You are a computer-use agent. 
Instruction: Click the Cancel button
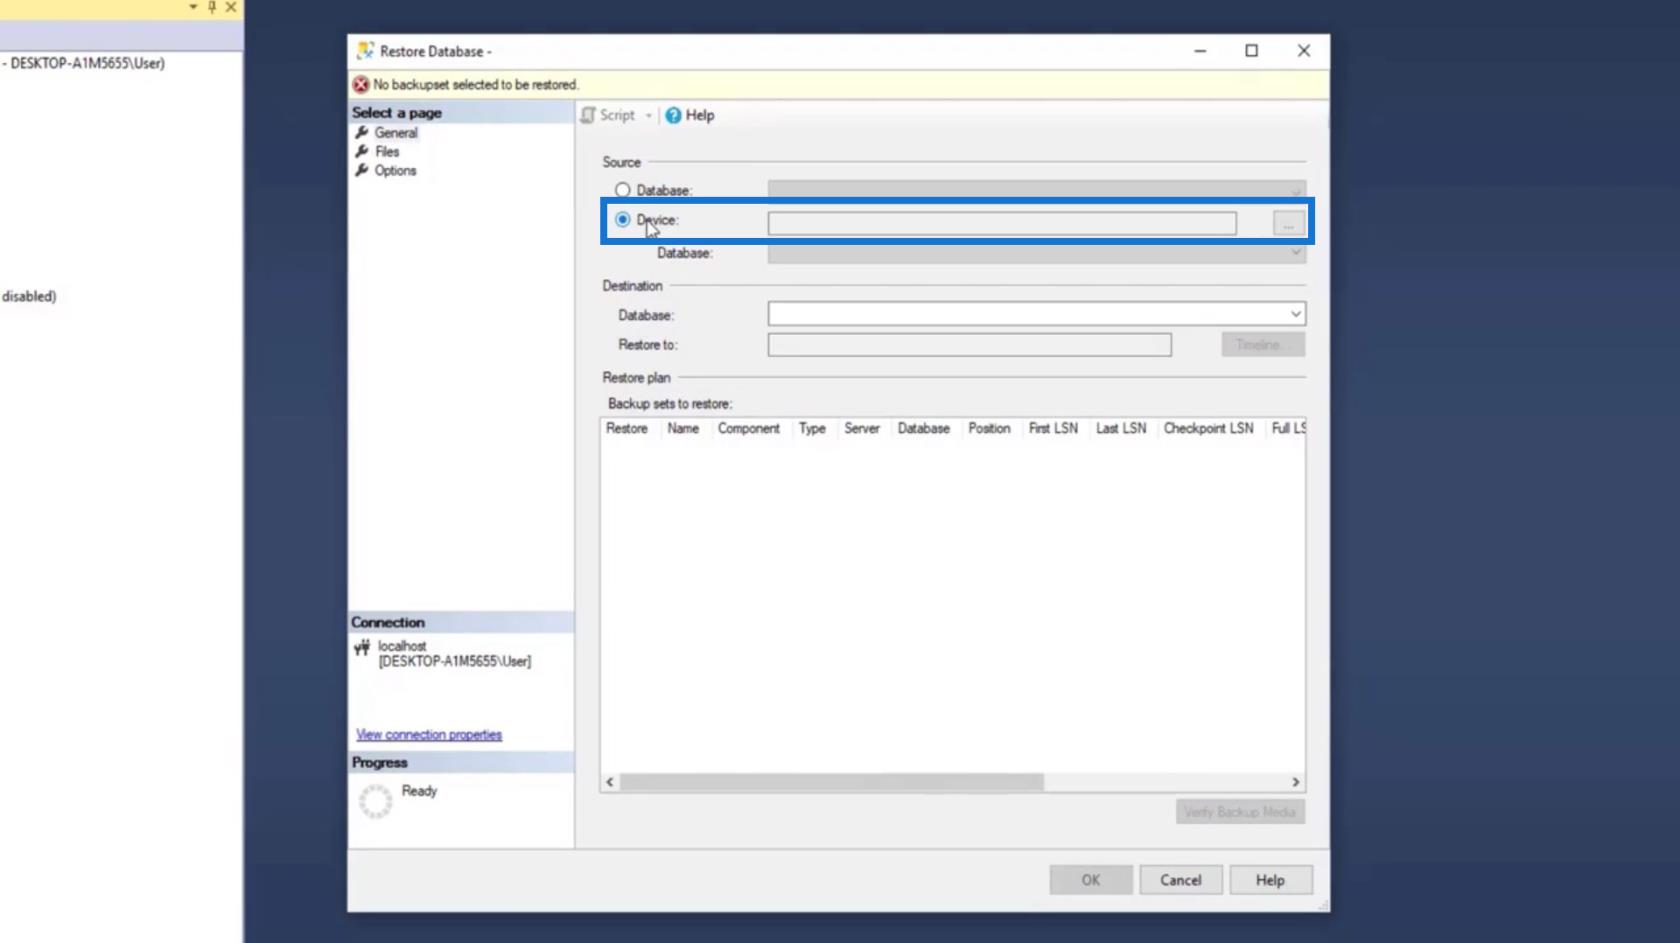pyautogui.click(x=1181, y=880)
